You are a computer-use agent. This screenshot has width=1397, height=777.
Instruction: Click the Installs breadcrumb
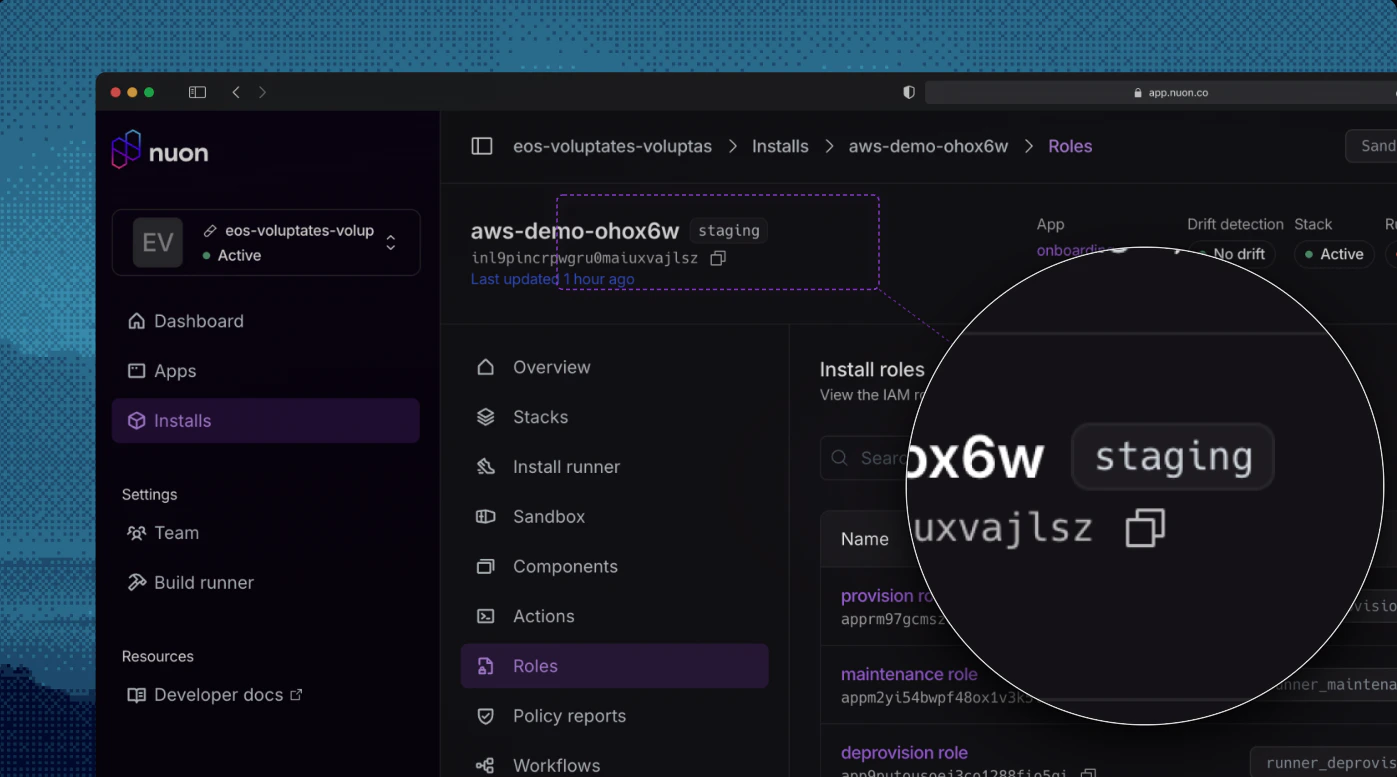pyautogui.click(x=780, y=146)
